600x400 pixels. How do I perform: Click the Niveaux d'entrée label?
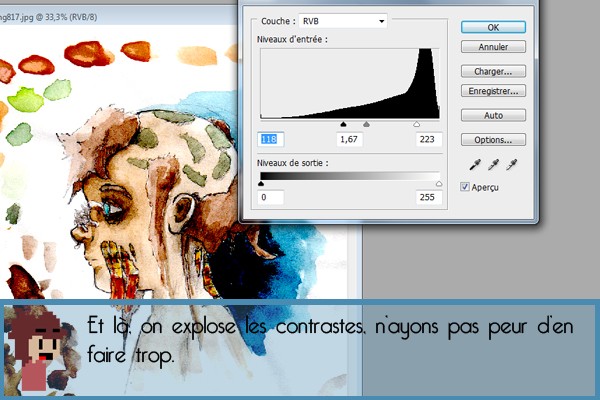(292, 39)
